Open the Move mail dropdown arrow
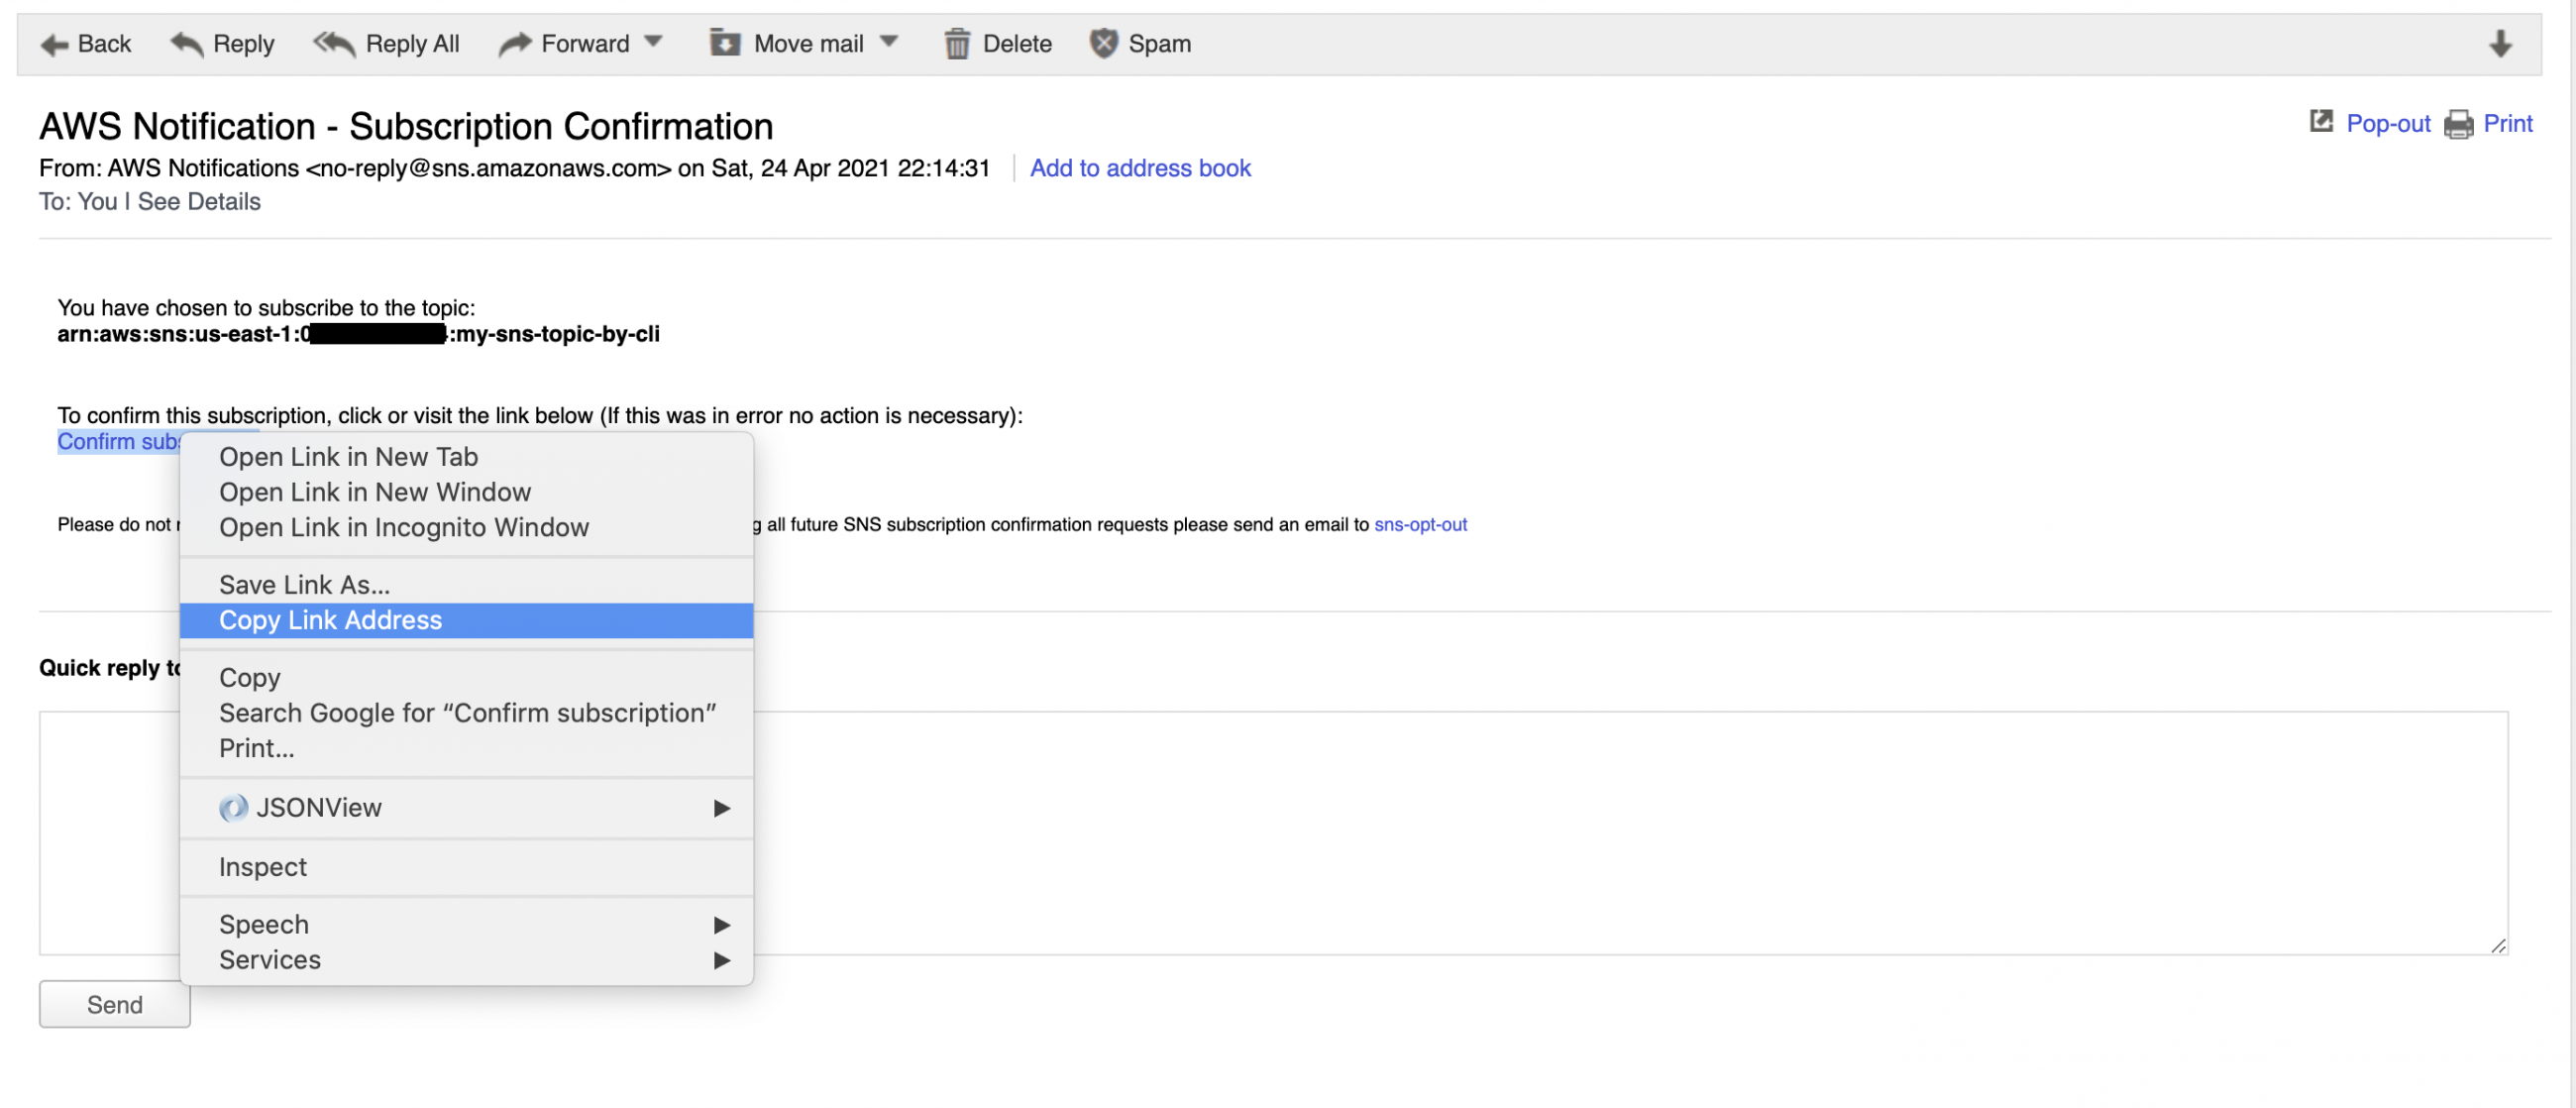 [x=889, y=42]
